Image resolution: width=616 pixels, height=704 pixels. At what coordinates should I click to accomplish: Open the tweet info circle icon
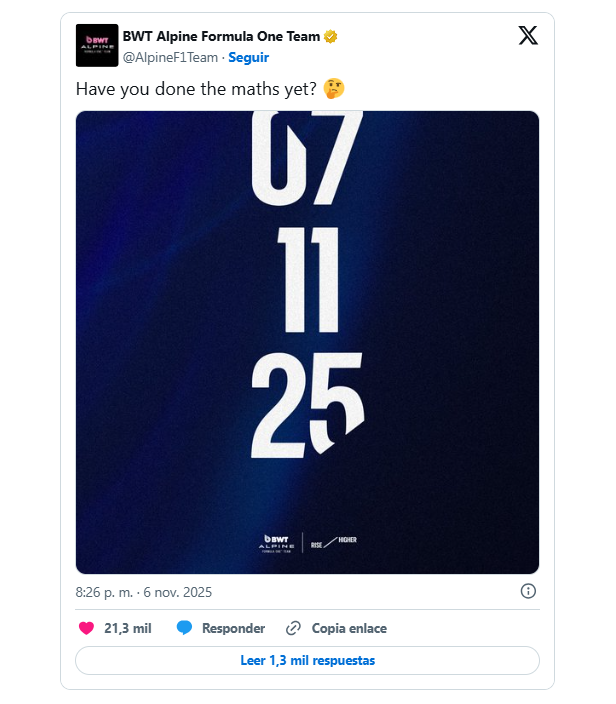pos(529,591)
